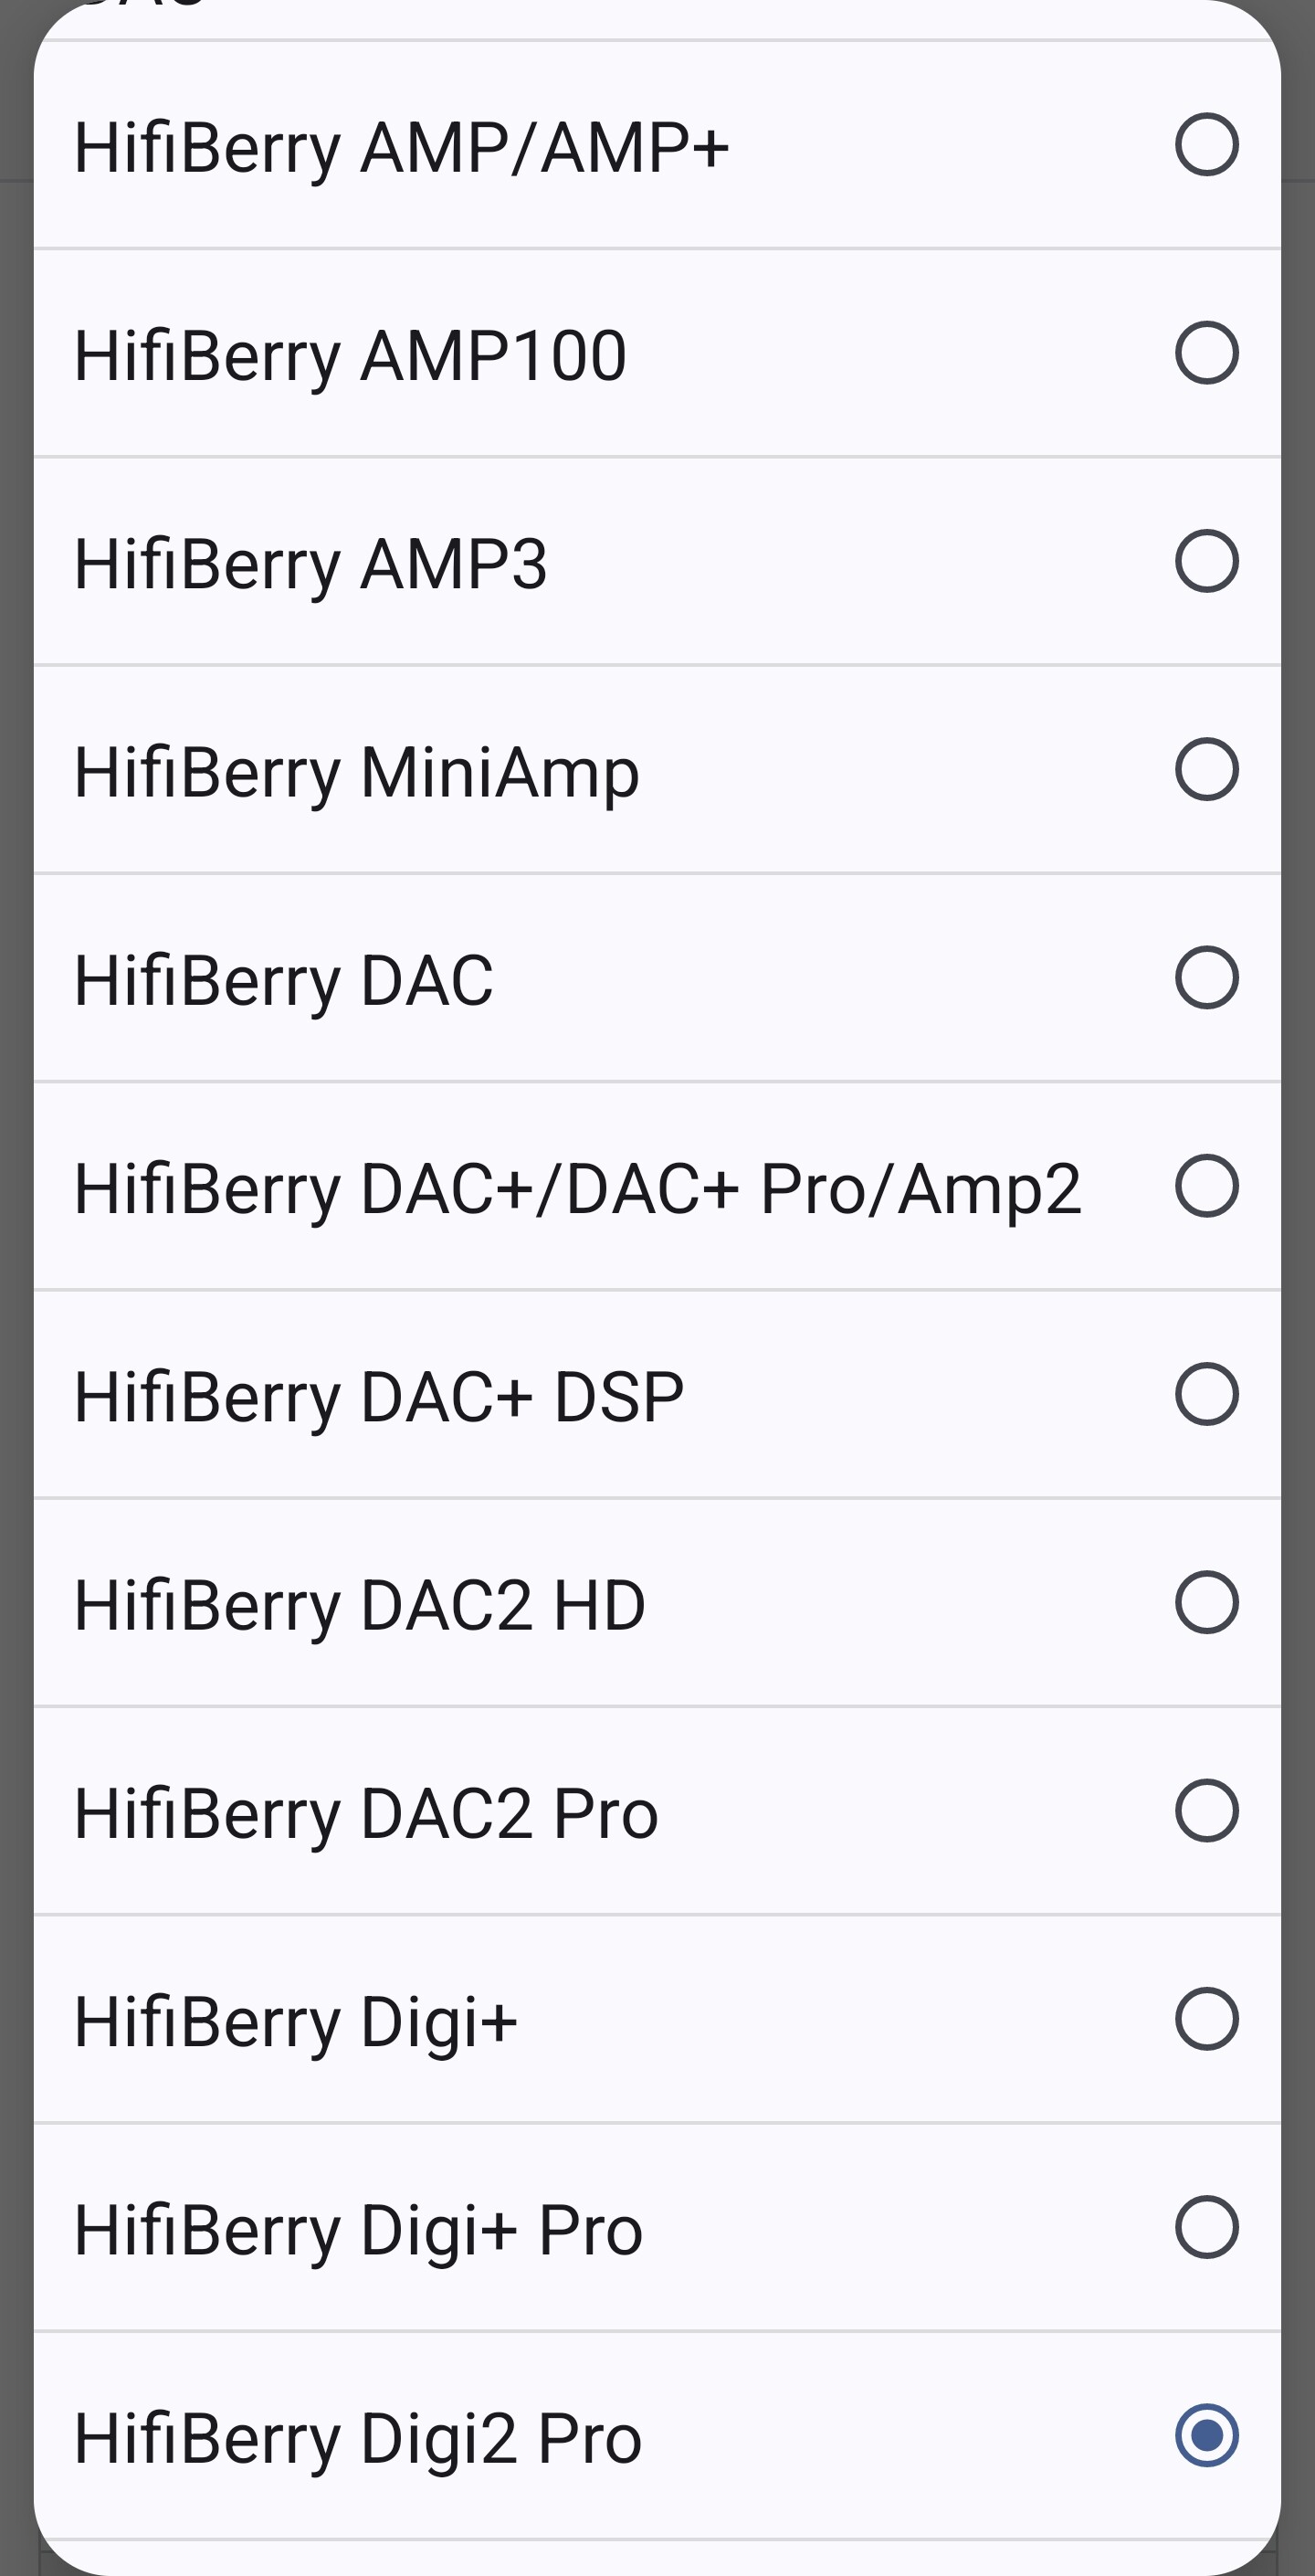Image resolution: width=1315 pixels, height=2576 pixels.
Task: Select the HifiBerry DAC+ DSP radio button
Action: pyautogui.click(x=1206, y=1394)
